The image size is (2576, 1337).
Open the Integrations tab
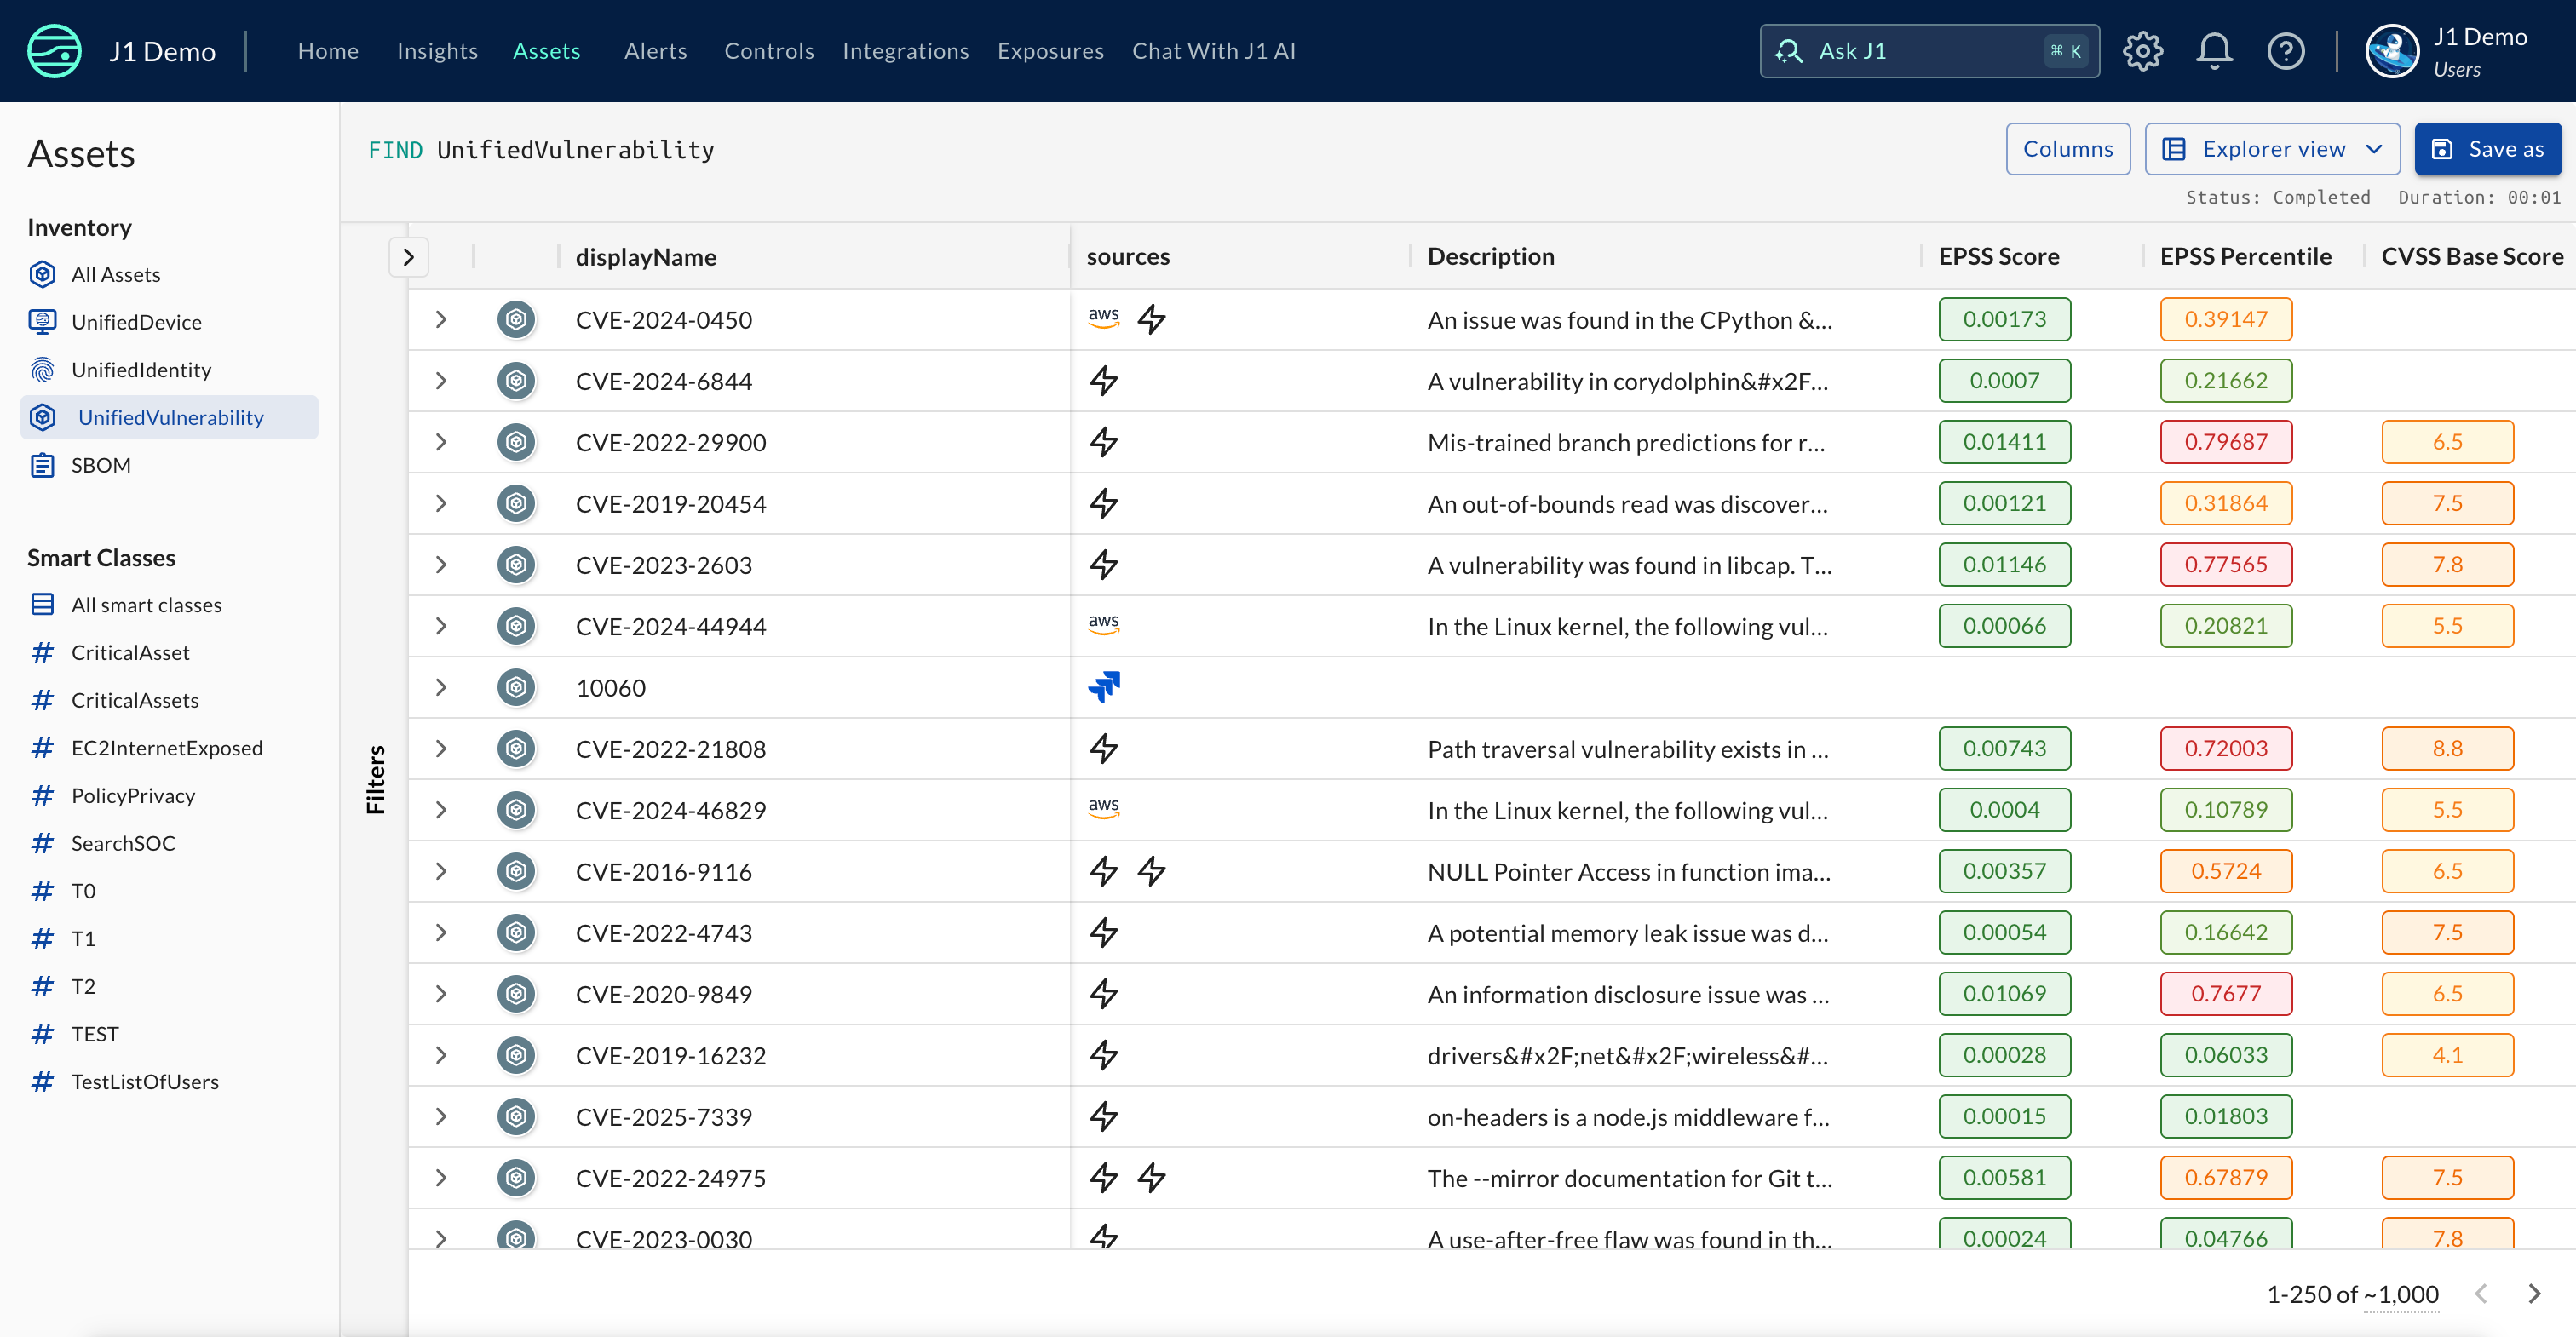905,51
